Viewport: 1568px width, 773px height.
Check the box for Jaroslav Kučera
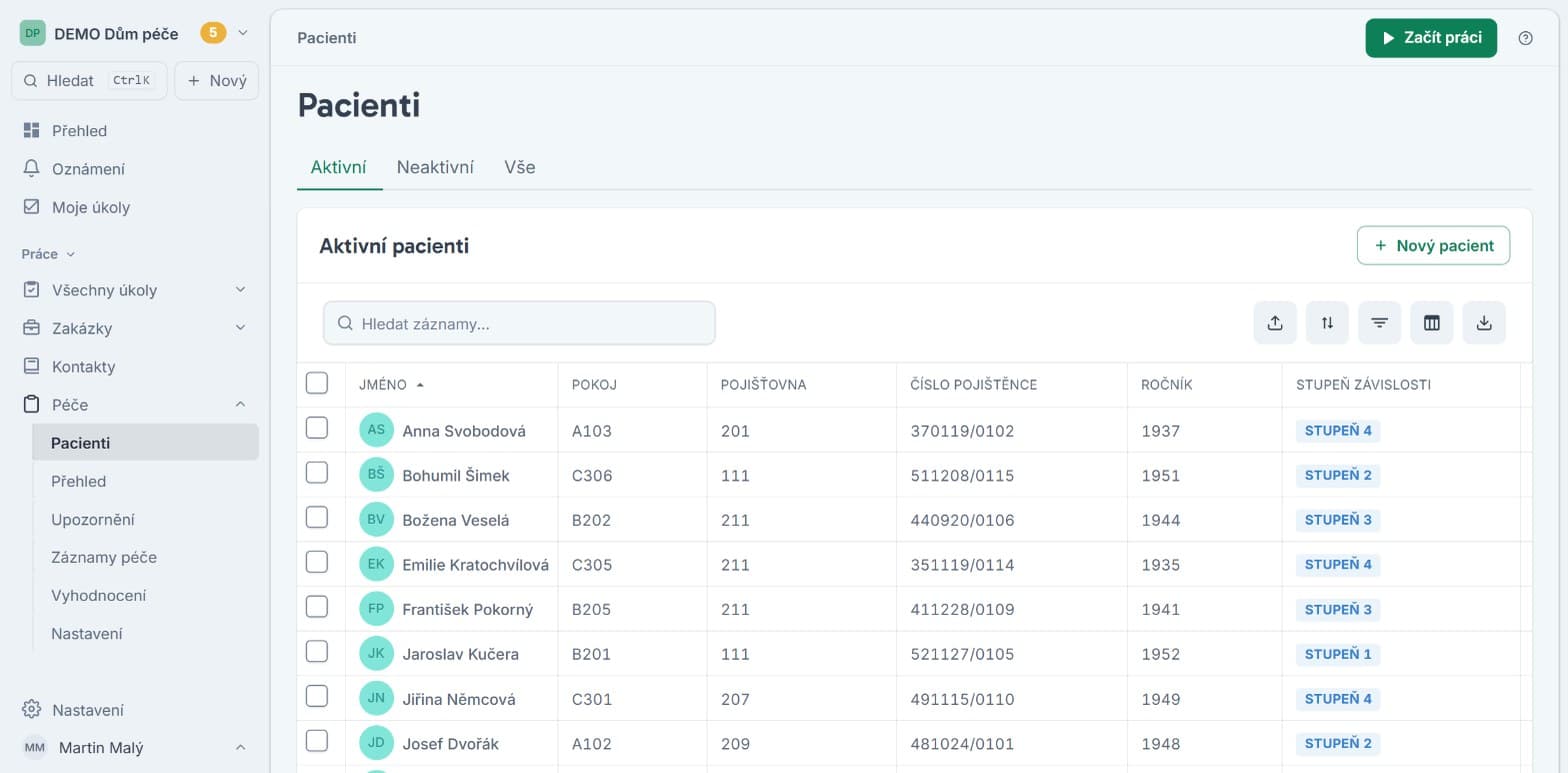[317, 651]
